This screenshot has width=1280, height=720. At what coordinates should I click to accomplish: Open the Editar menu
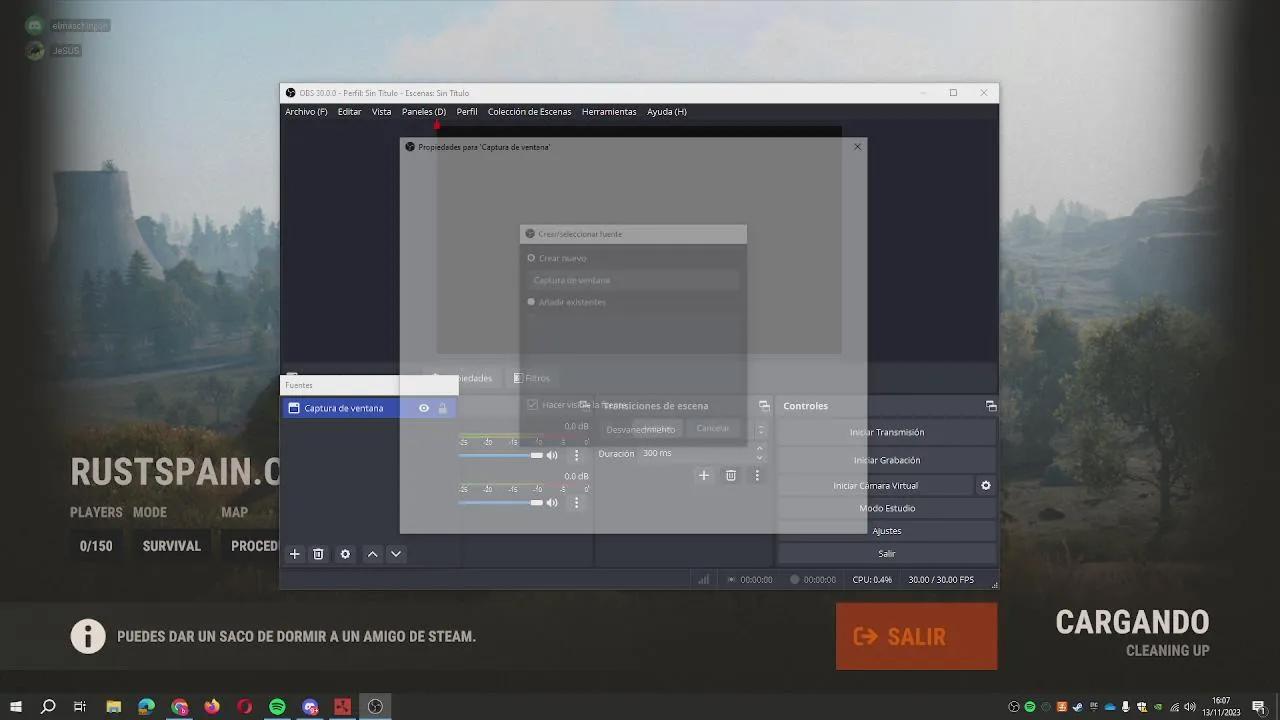(x=349, y=112)
